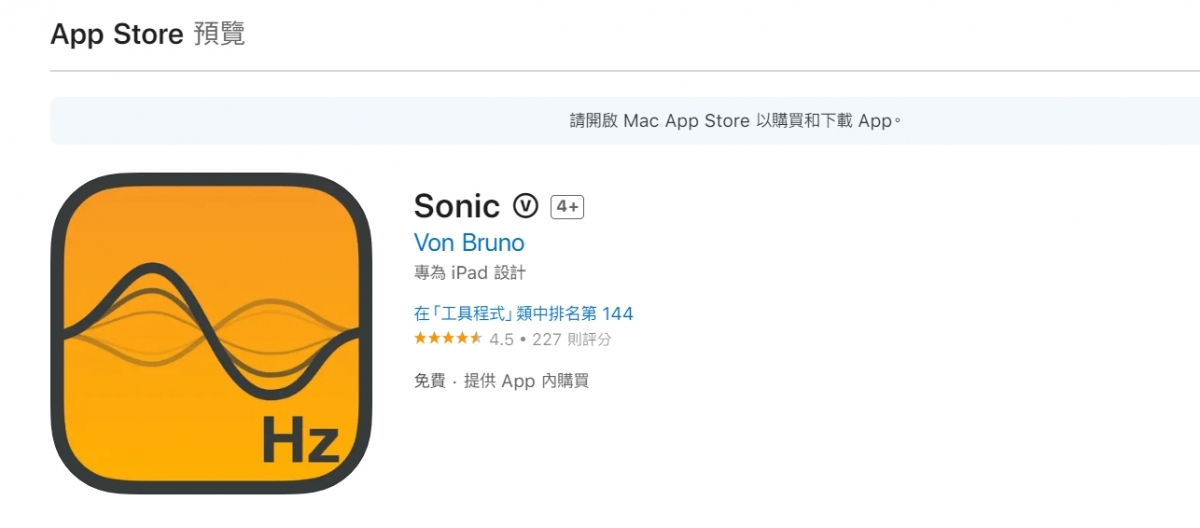The height and width of the screenshot is (528, 1200).
Task: Click the App Store header title
Action: (x=116, y=35)
